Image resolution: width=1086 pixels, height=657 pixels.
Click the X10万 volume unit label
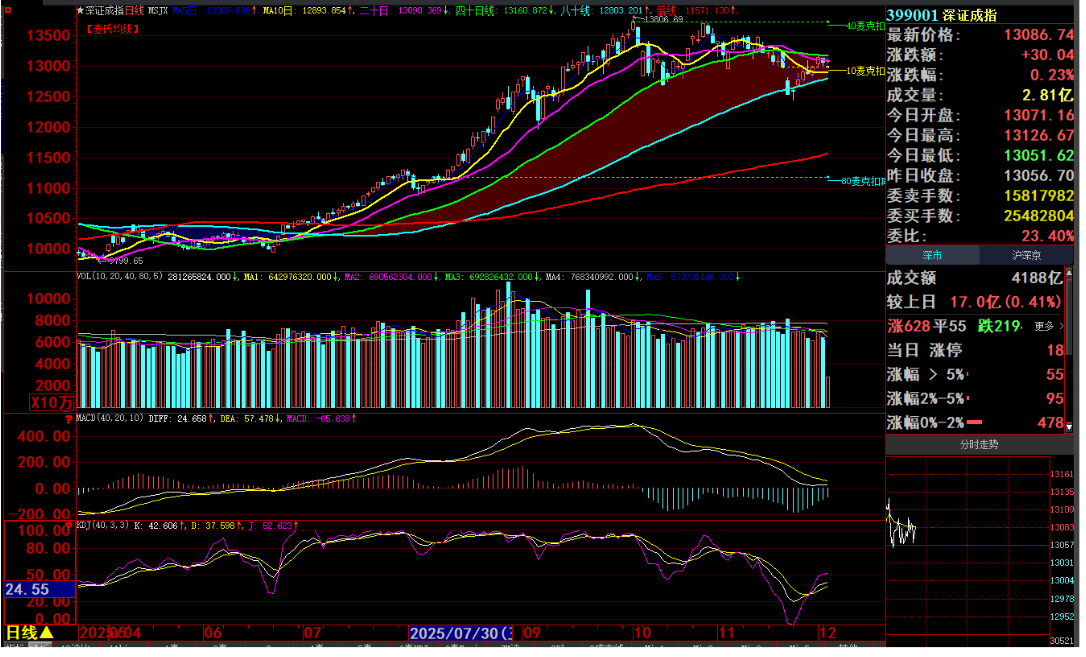tap(51, 402)
